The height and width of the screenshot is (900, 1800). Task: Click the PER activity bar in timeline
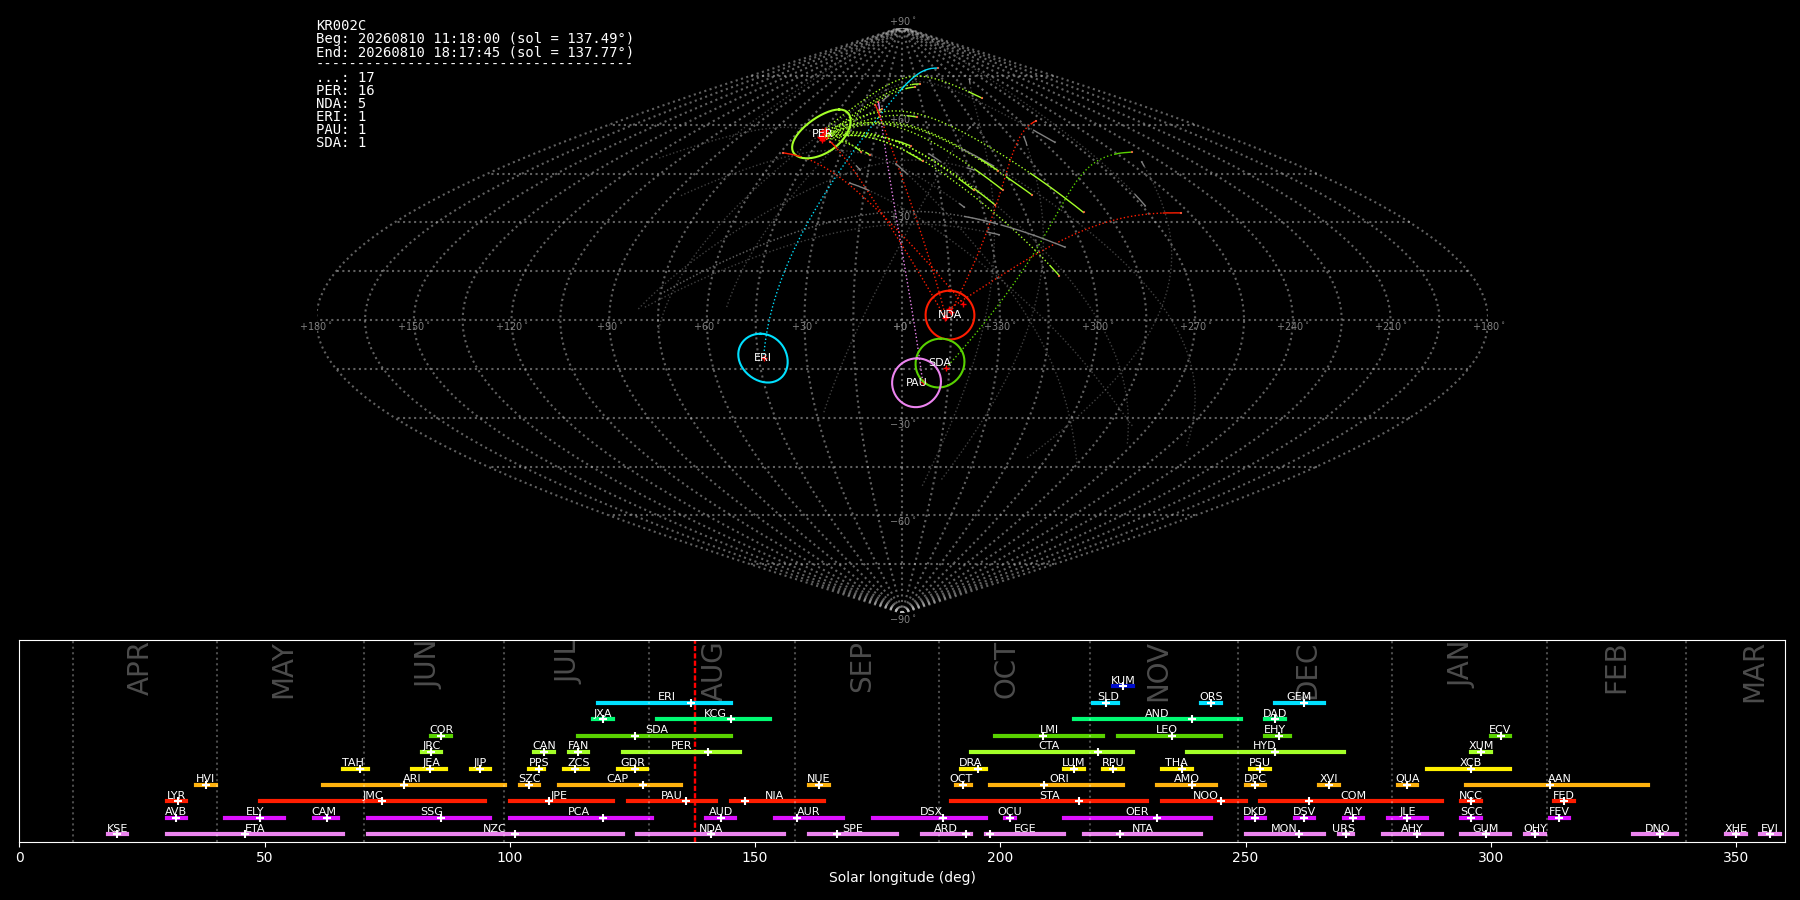click(x=681, y=752)
